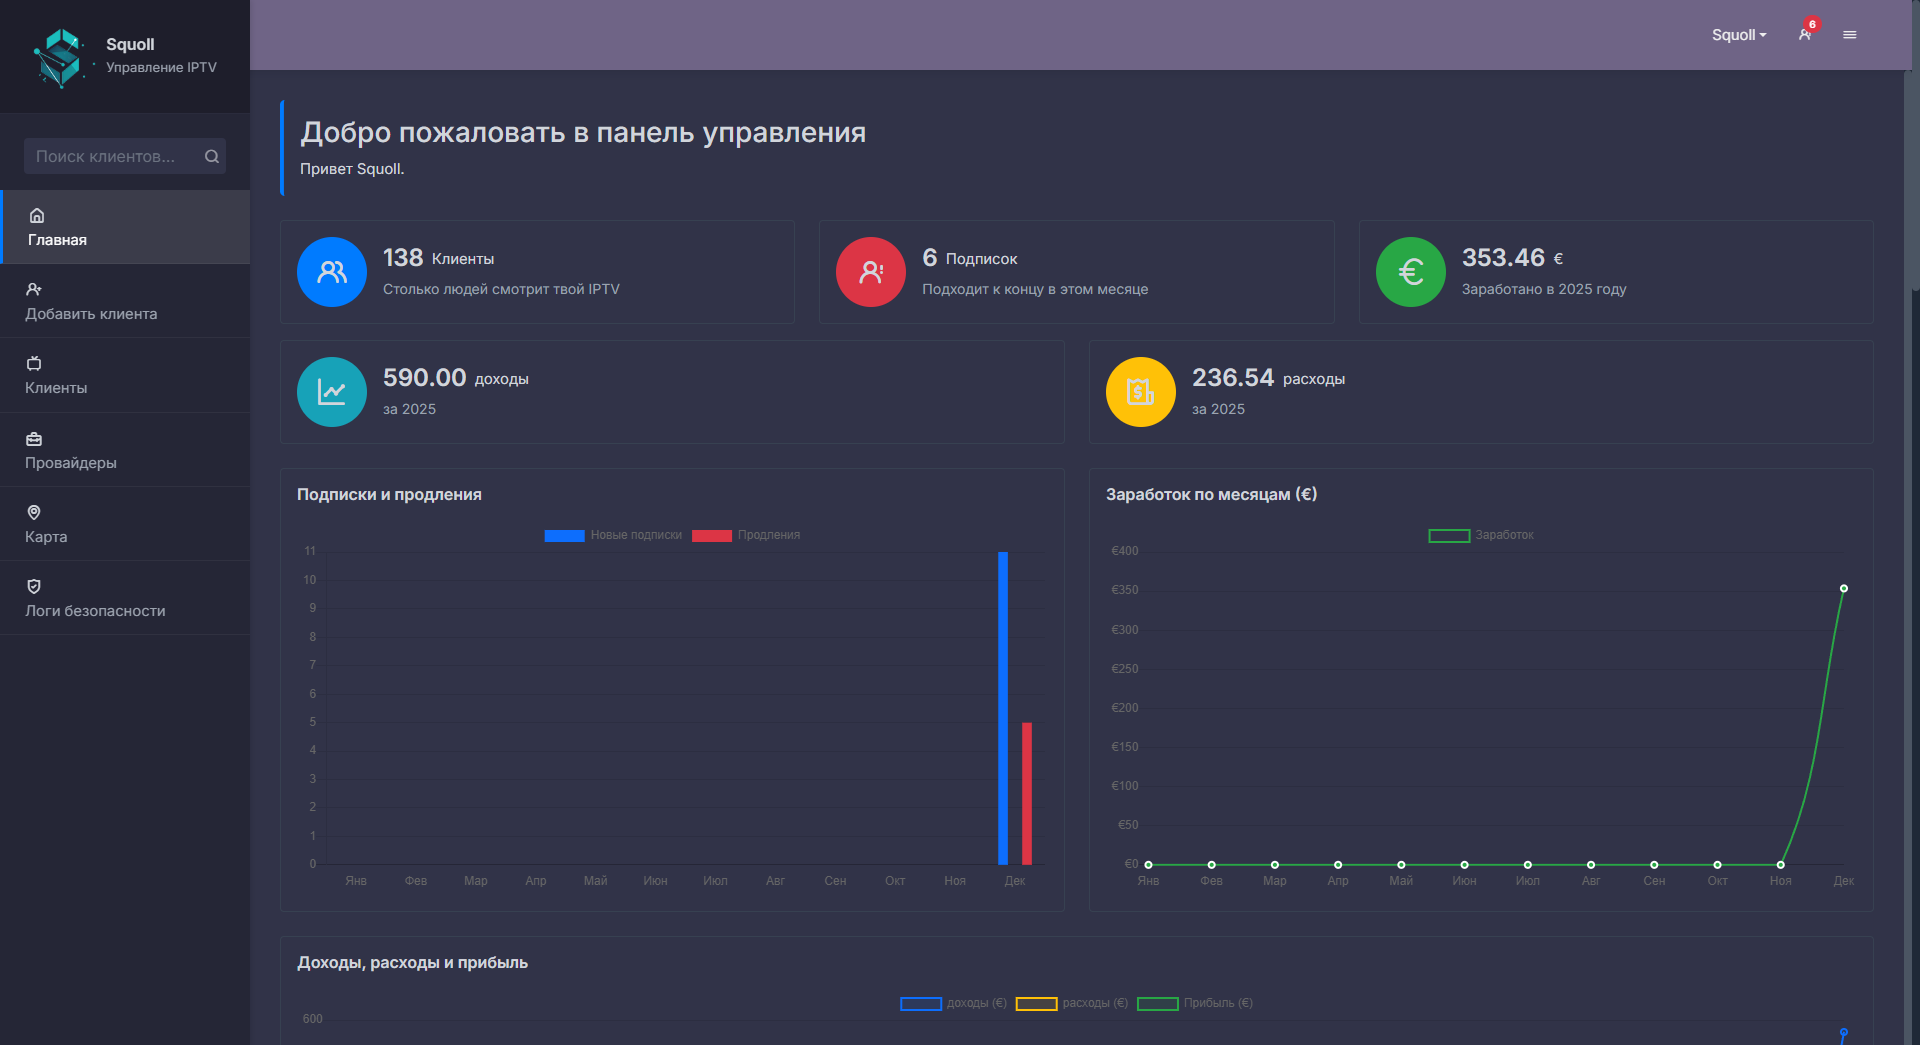Toggle 'Новые подписки' legend series
Image resolution: width=1920 pixels, height=1045 pixels.
coord(614,536)
